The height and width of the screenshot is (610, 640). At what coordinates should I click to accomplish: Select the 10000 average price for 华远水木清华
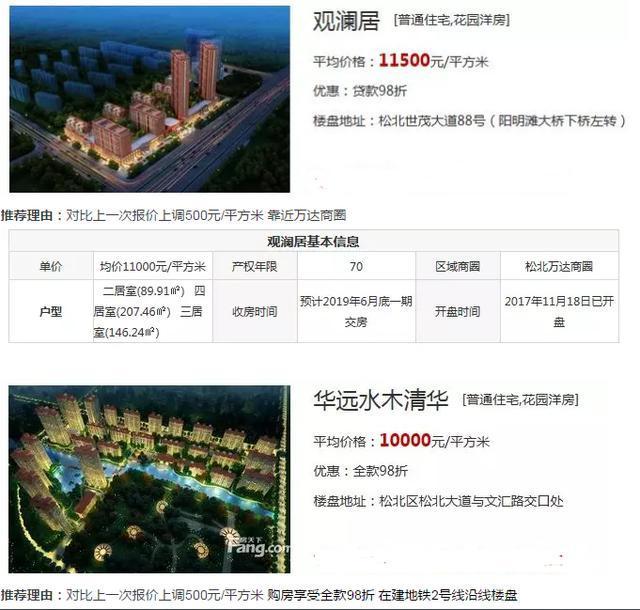[x=405, y=441]
